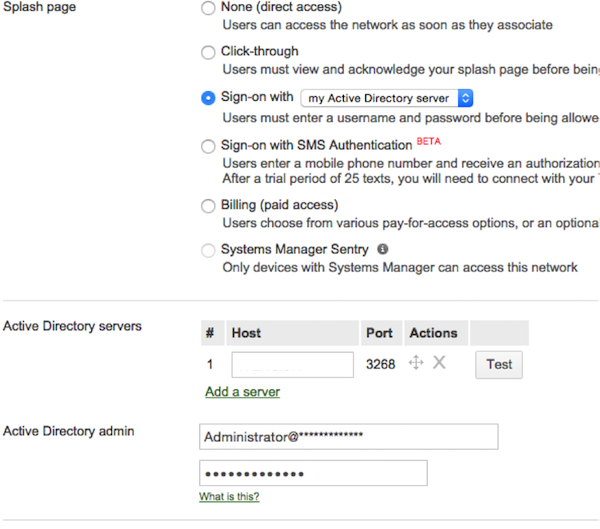Select the Systems Manager Sentry radio button
Viewport: 600px width, 529px height.
[x=208, y=250]
